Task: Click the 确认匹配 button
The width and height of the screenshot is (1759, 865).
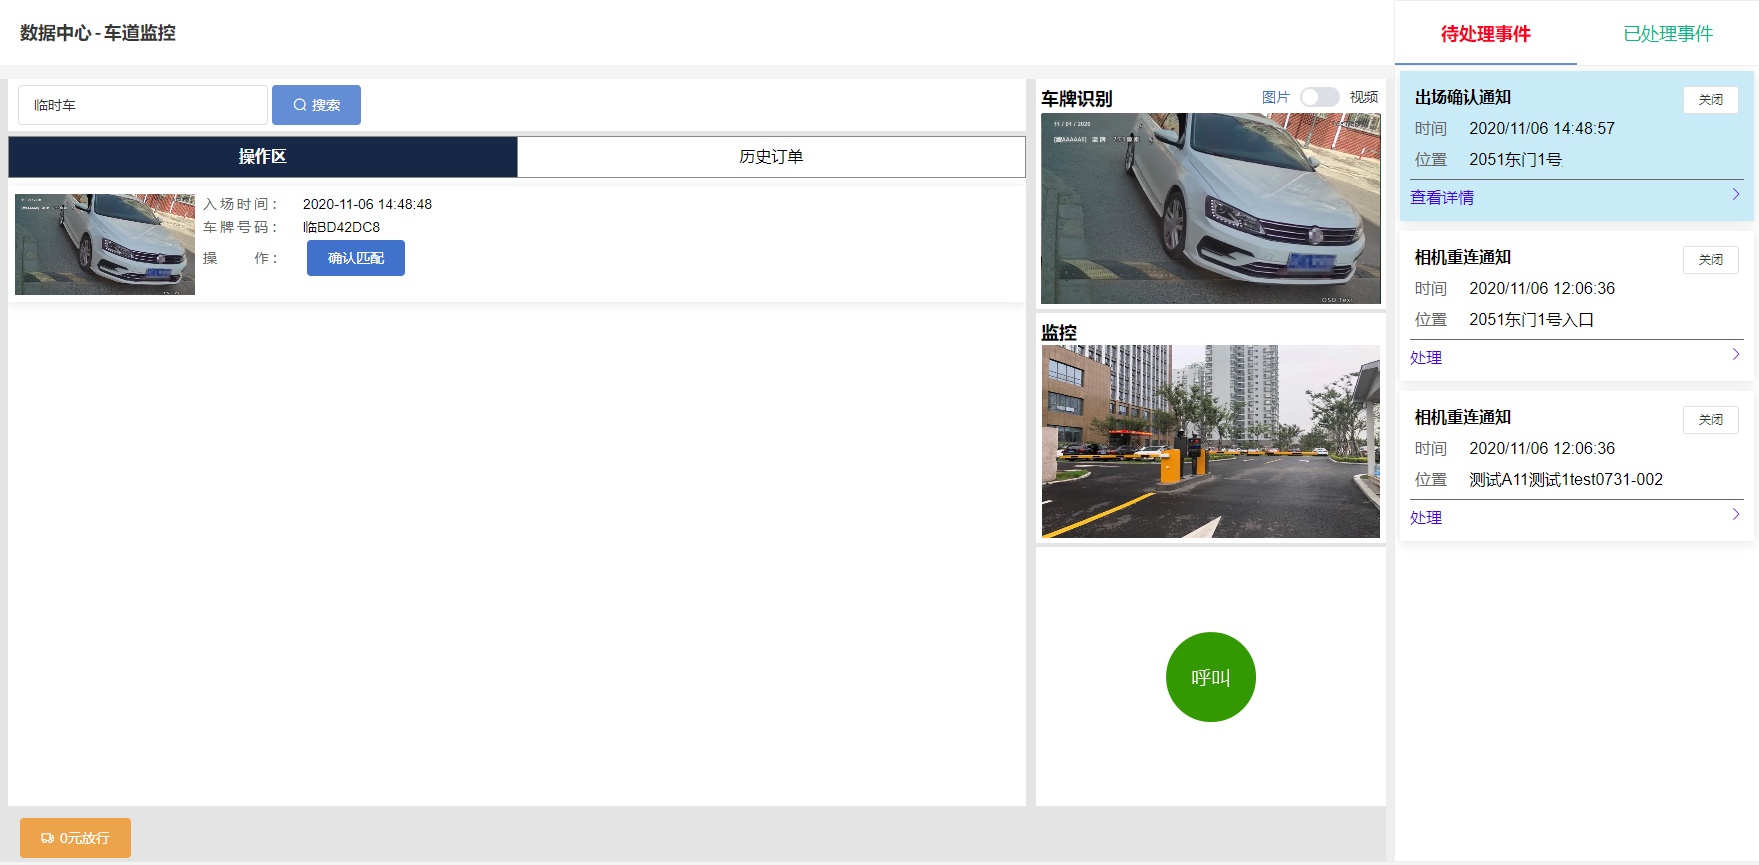Action: pyautogui.click(x=355, y=258)
